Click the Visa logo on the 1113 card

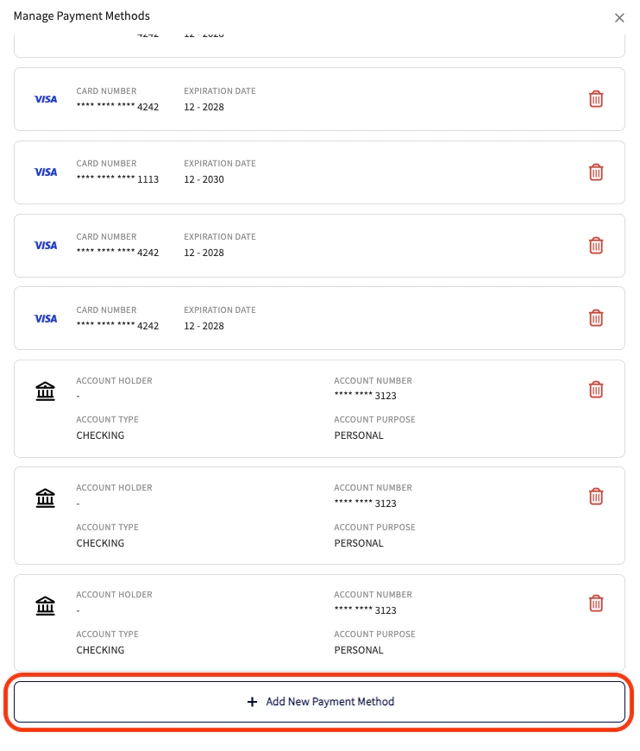click(46, 172)
